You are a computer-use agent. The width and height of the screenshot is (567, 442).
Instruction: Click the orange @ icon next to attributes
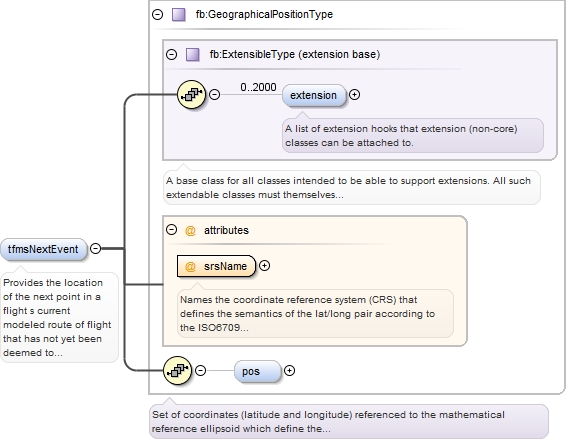tap(190, 230)
